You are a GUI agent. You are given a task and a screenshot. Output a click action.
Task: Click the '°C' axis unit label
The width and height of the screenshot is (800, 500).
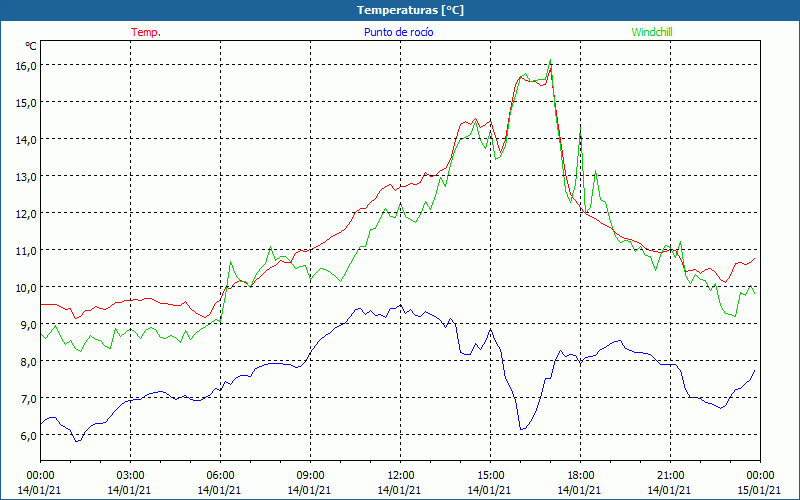[x=31, y=46]
